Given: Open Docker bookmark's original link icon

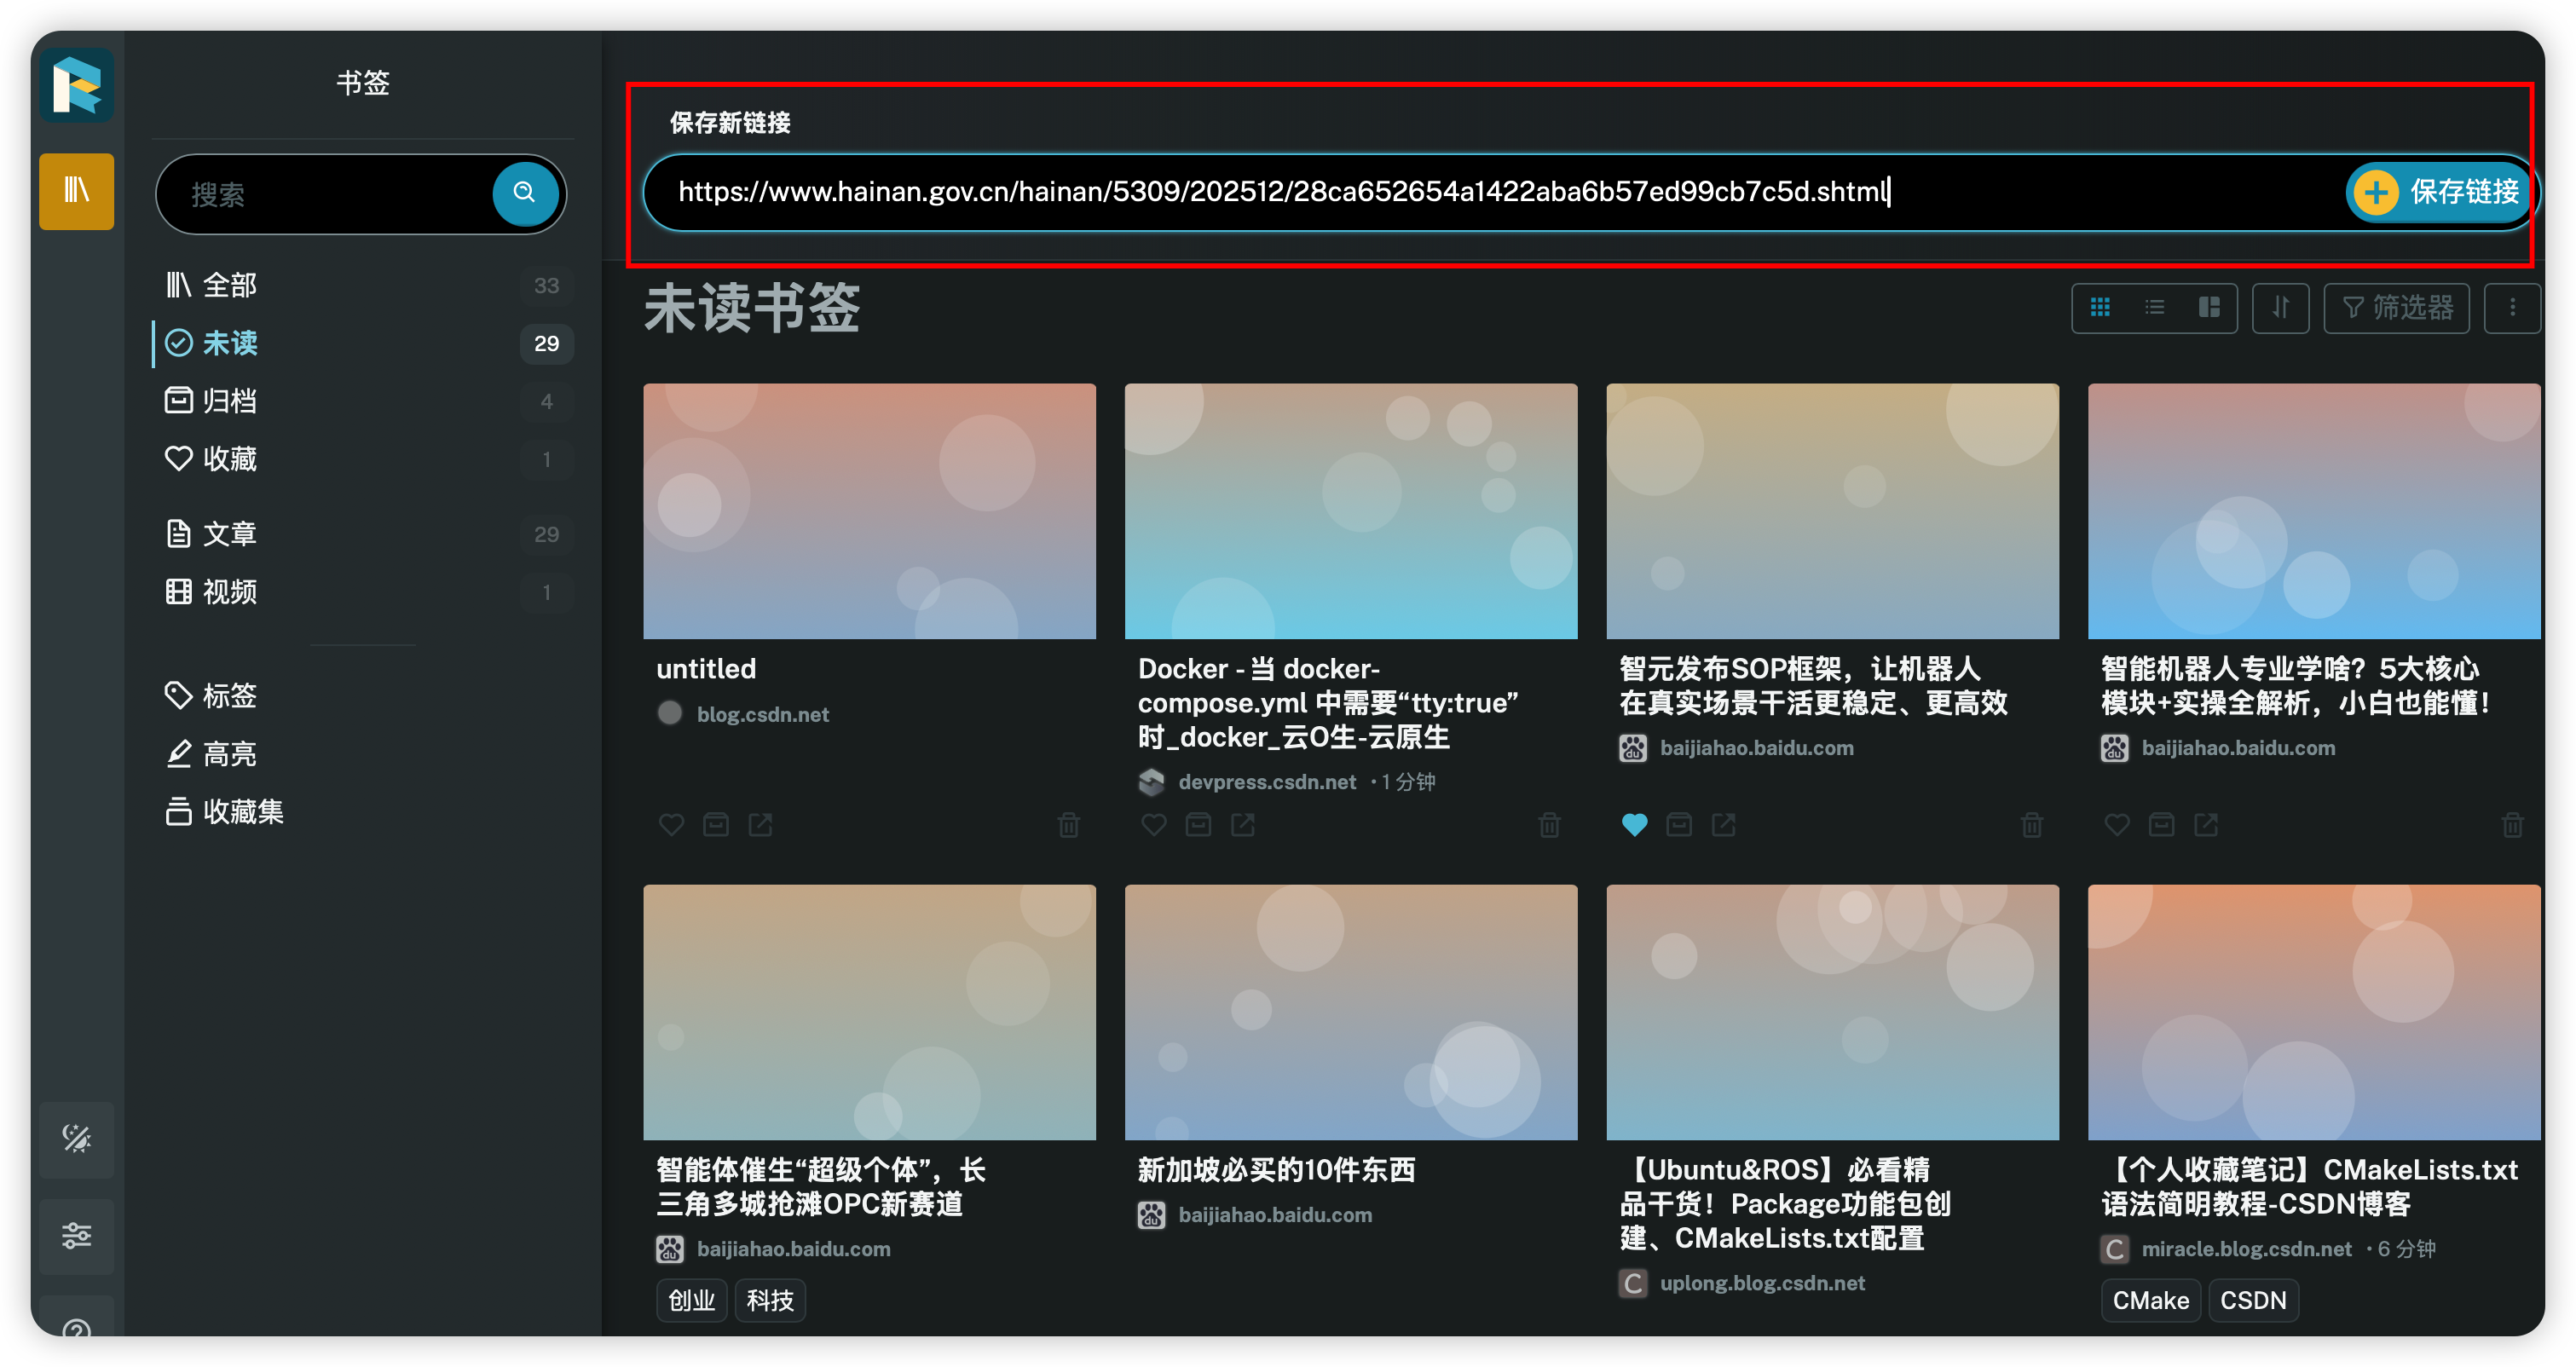Looking at the screenshot, I should click(1243, 825).
